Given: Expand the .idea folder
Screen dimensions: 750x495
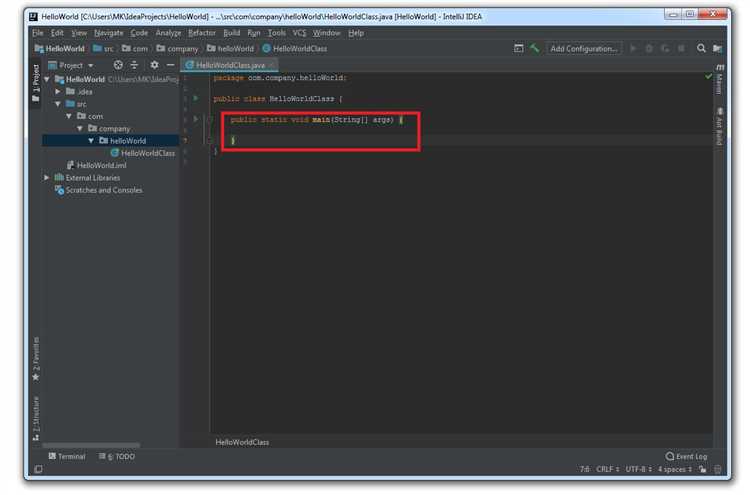Looking at the screenshot, I should tap(58, 91).
